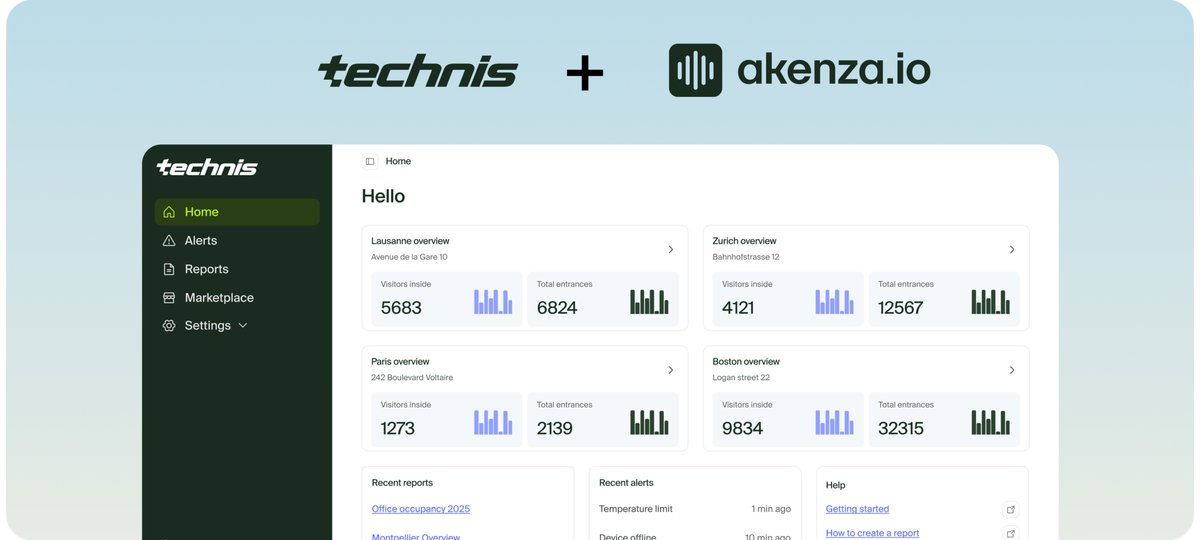Click 242 Boulevard Voltaire address
Screen dimensions: 1200x540
coord(412,378)
